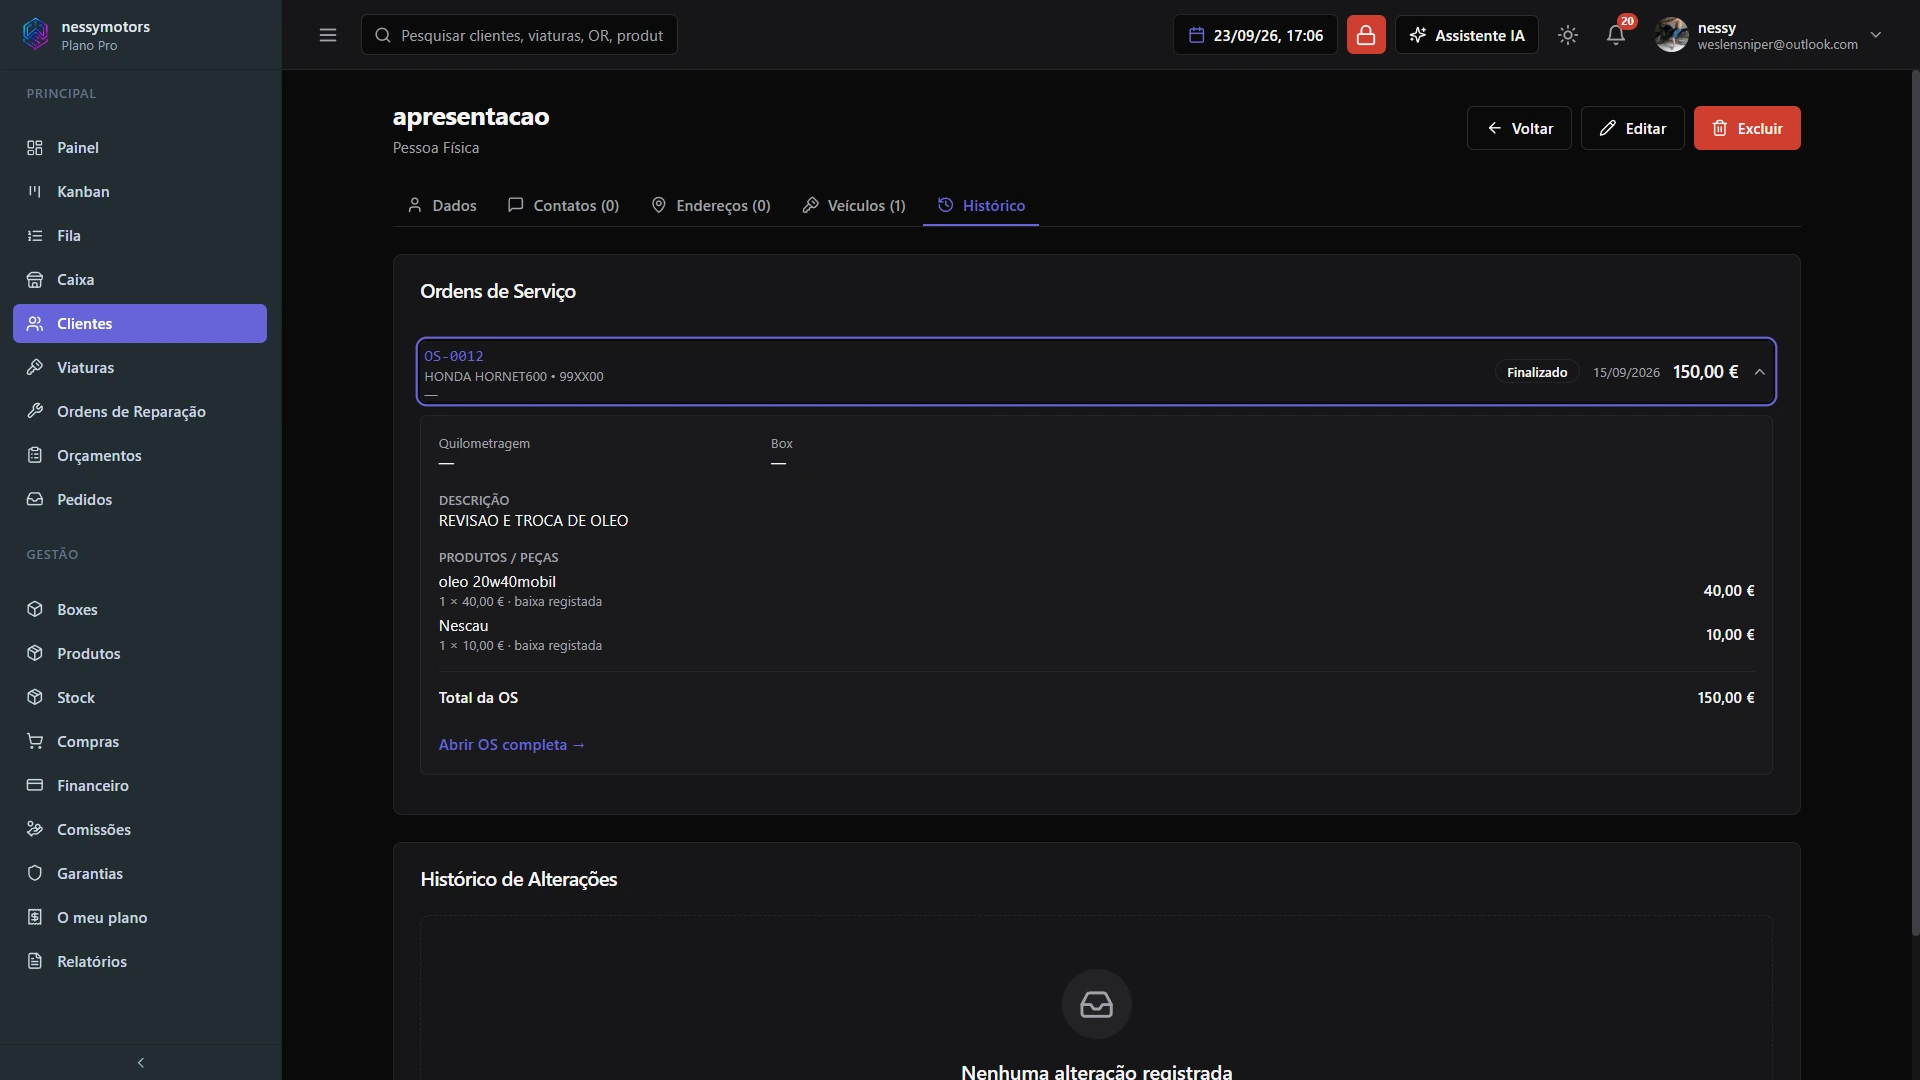This screenshot has height=1080, width=1920.
Task: Open Orçamentos in sidebar
Action: [x=140, y=456]
